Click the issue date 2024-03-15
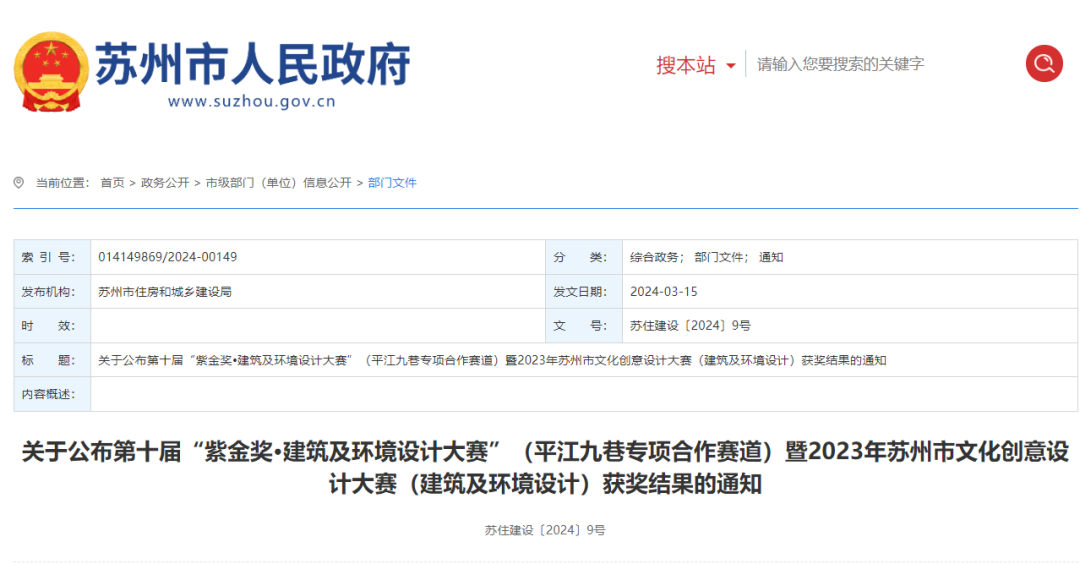This screenshot has width=1080, height=564. [x=663, y=292]
